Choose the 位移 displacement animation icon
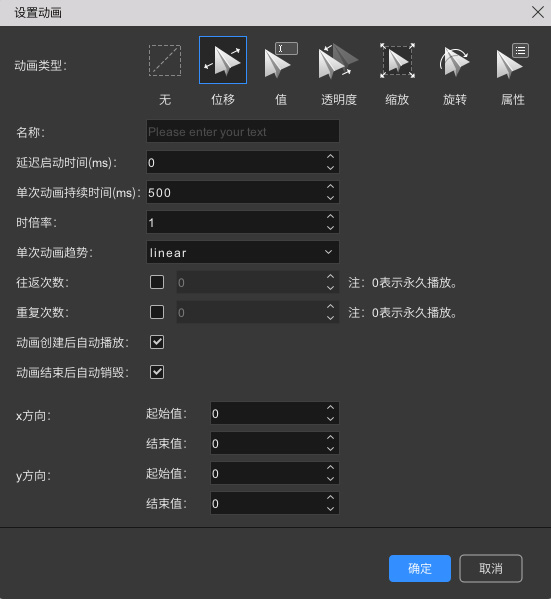This screenshot has height=599, width=551. click(223, 60)
